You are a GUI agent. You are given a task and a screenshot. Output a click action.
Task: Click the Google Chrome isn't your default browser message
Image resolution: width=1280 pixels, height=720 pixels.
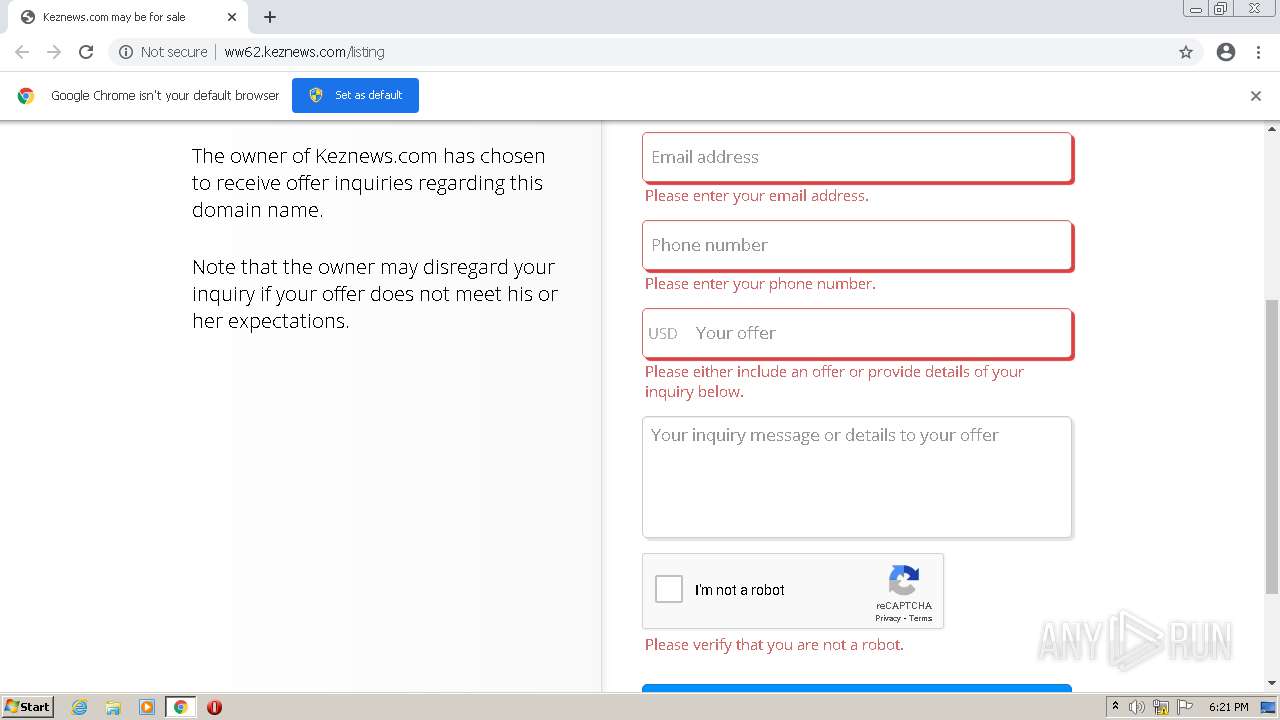165,96
